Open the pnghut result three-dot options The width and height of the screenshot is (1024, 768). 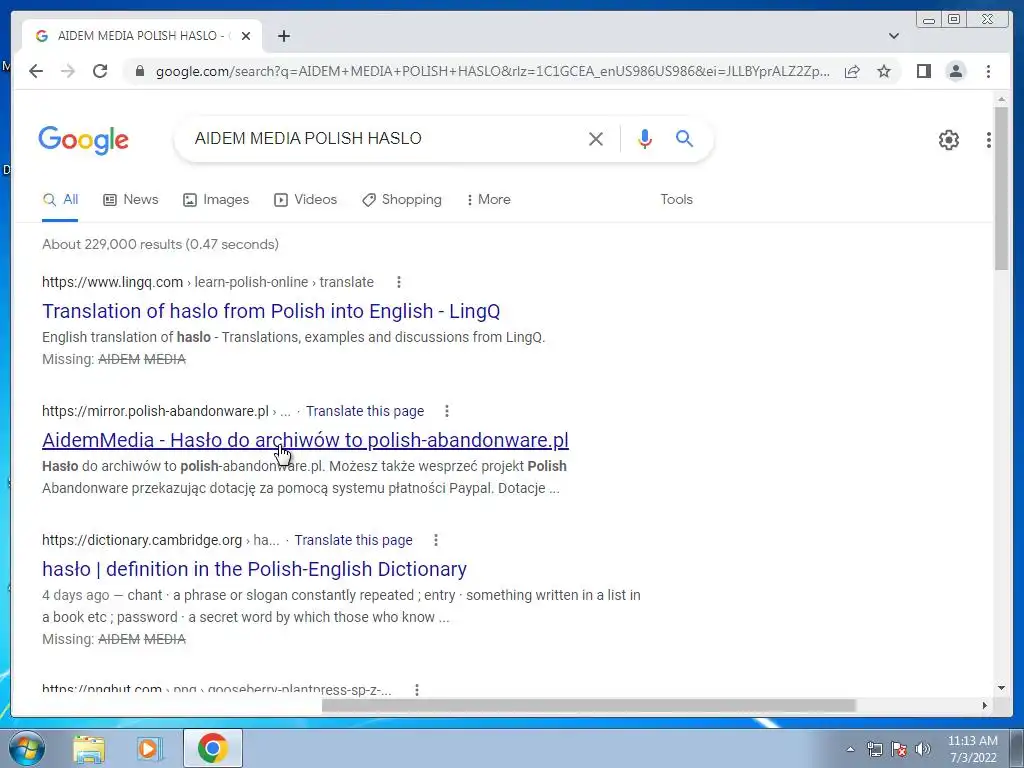[417, 690]
